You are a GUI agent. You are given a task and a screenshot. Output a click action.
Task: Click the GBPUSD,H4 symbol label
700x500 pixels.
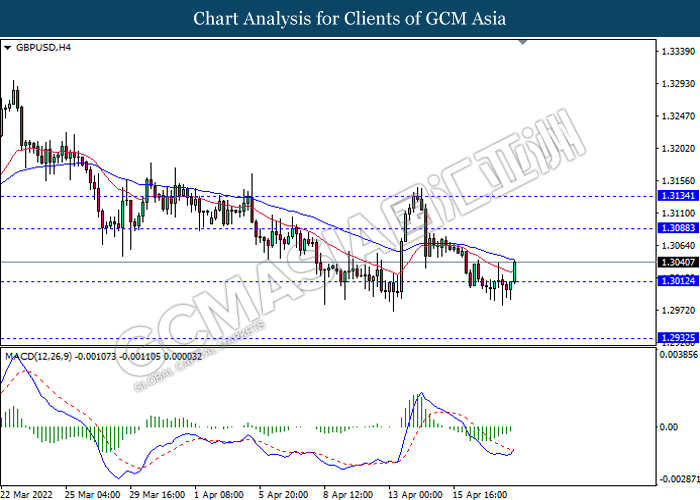pos(43,47)
